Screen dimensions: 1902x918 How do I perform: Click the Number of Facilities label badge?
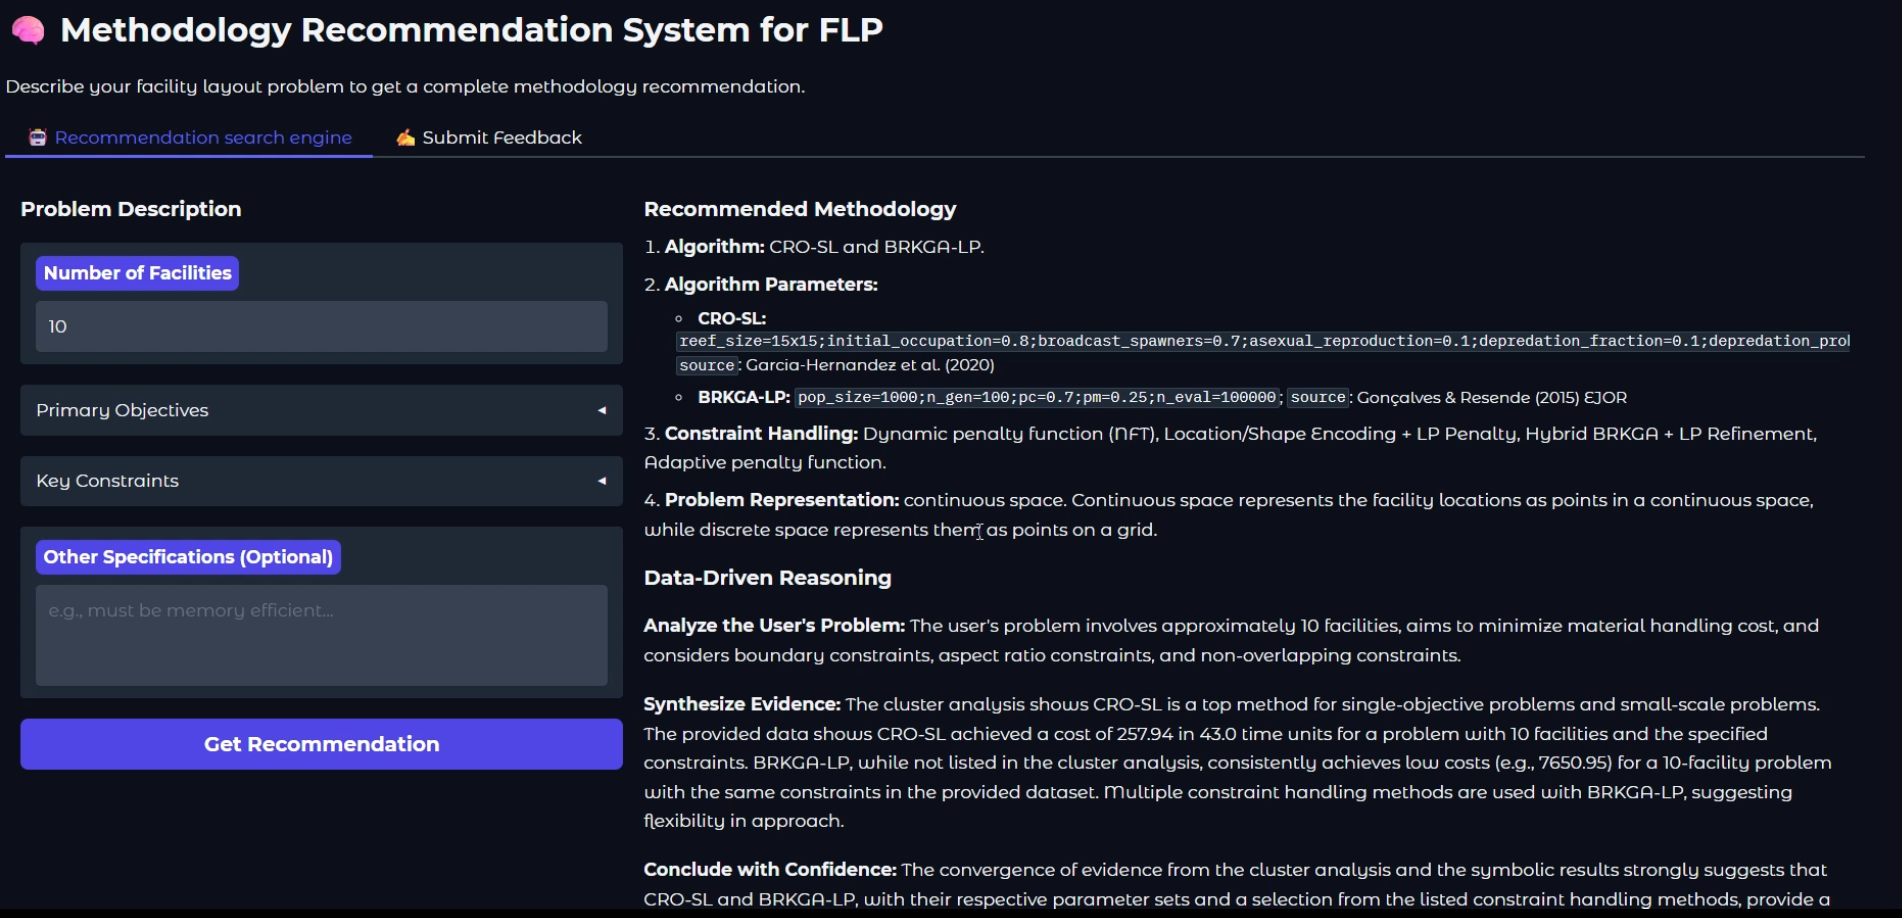[137, 273]
